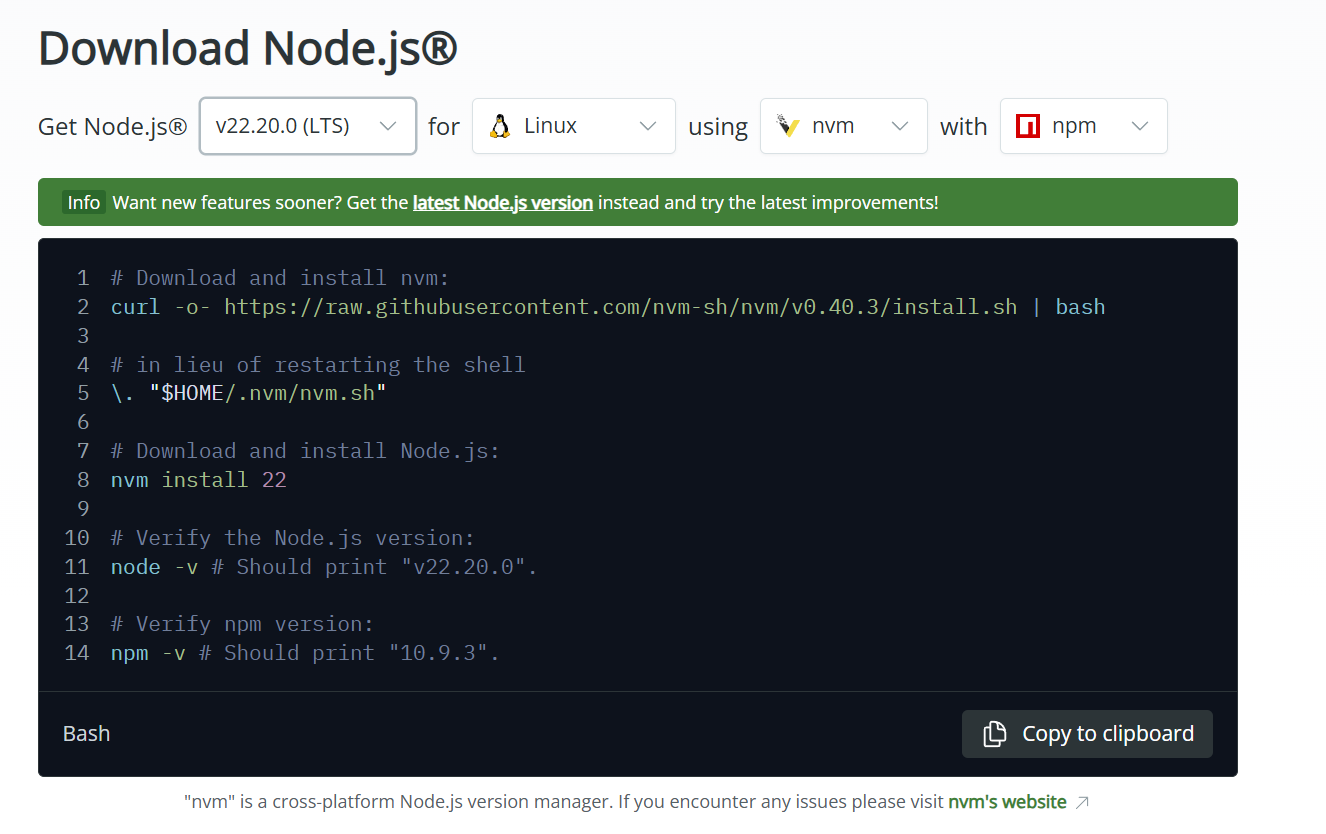
Task: Click the '# in lieu of restarting the shell' comment
Action: pyautogui.click(x=318, y=365)
